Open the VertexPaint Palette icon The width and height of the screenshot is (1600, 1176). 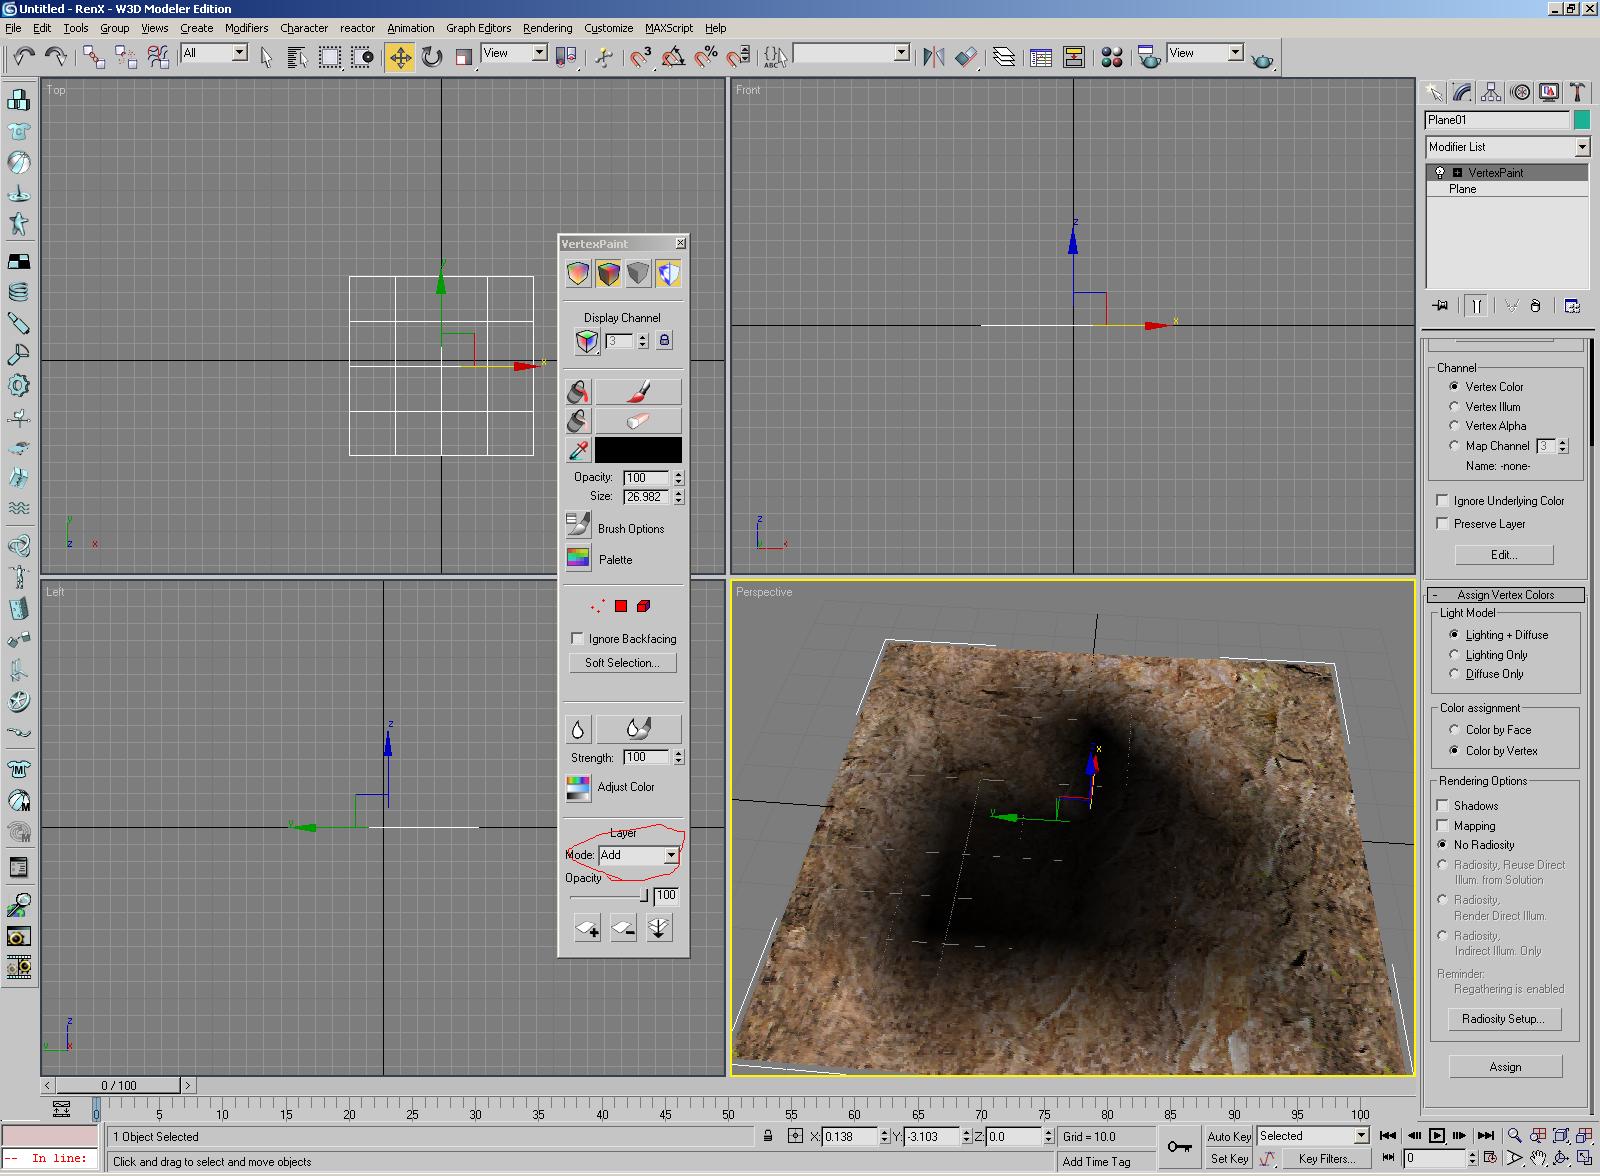coord(578,559)
